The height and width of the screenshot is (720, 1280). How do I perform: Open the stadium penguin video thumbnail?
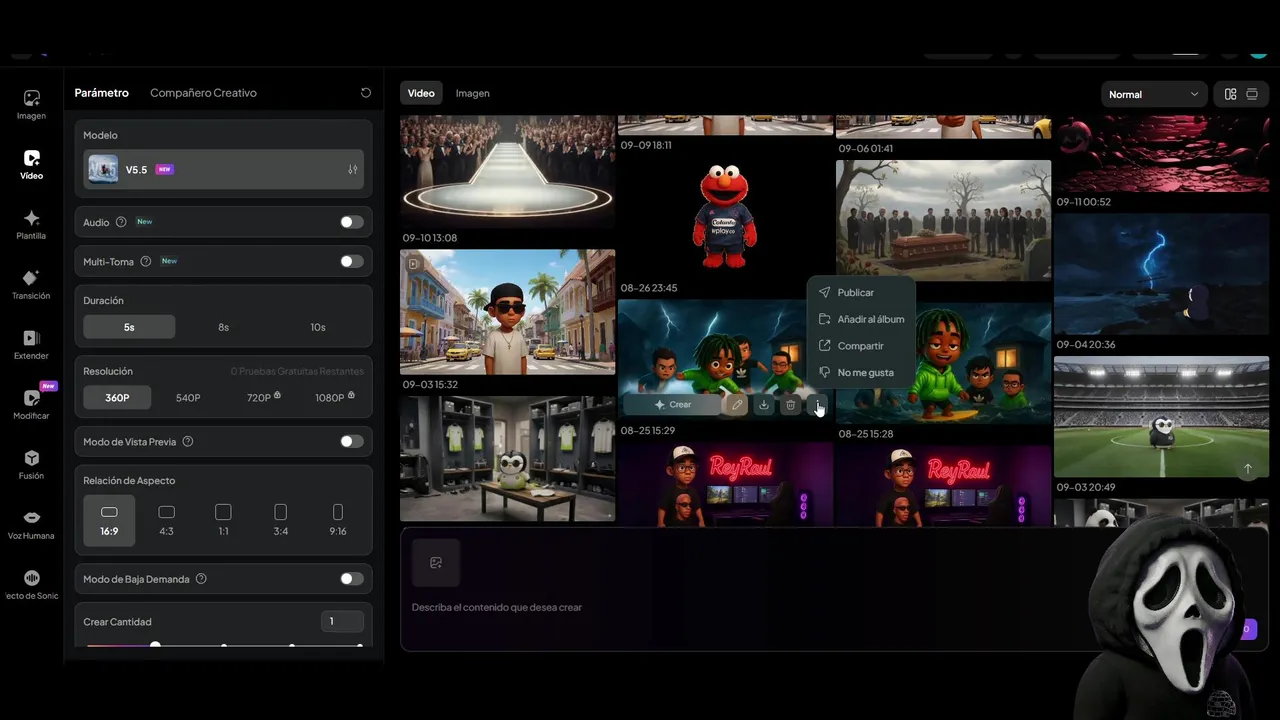coord(1161,417)
